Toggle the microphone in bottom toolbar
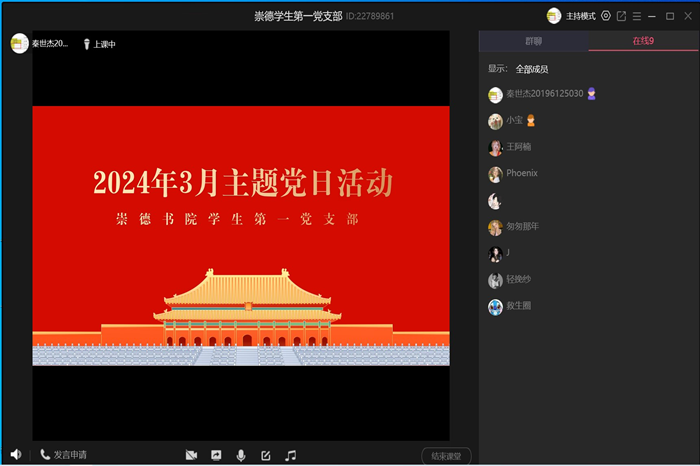Viewport: 700px width, 466px height. click(x=241, y=455)
